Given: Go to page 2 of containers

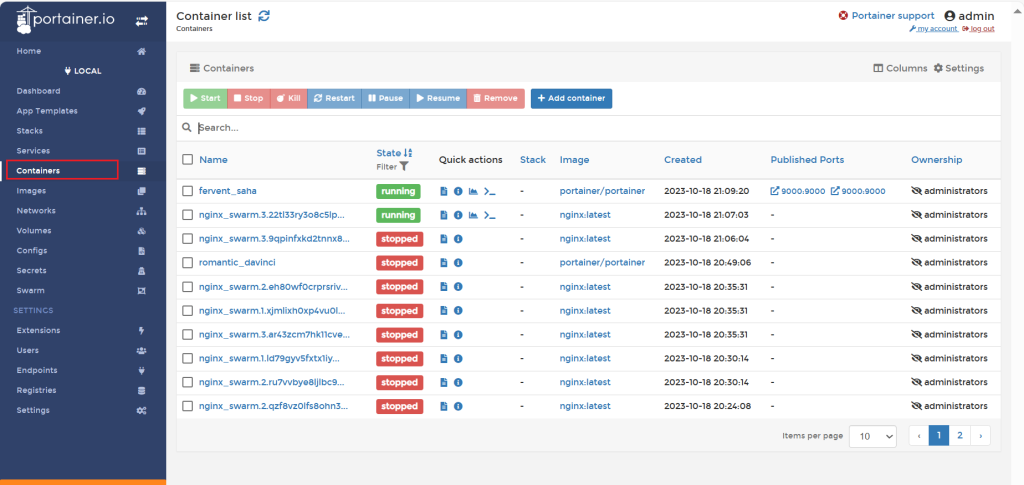Looking at the screenshot, I should 959,435.
